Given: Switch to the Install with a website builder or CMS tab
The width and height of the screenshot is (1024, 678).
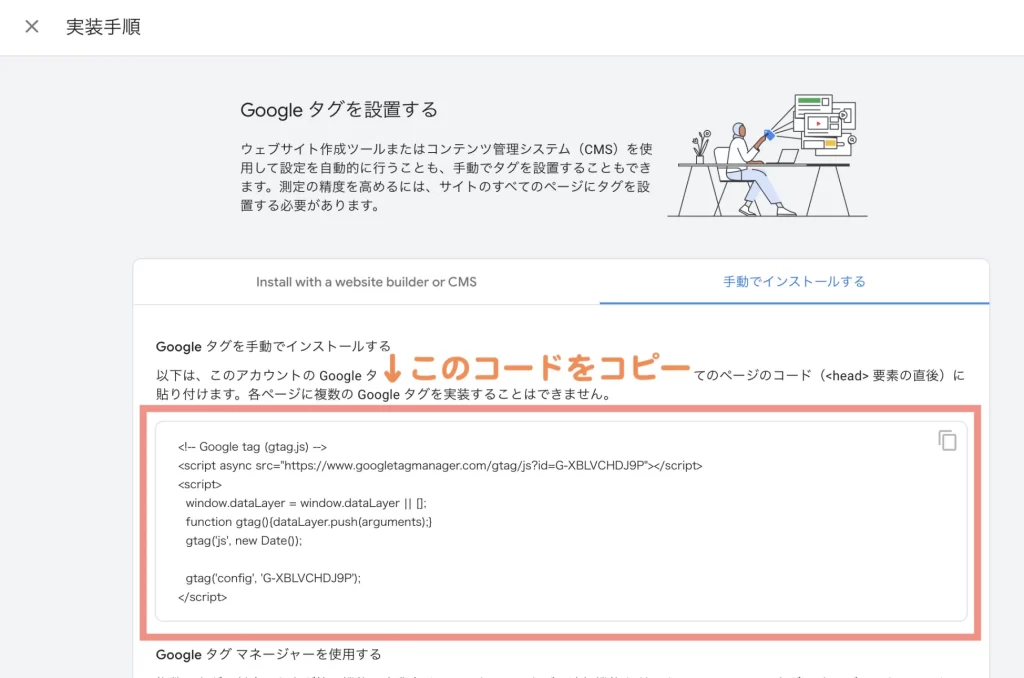Looking at the screenshot, I should (x=366, y=282).
